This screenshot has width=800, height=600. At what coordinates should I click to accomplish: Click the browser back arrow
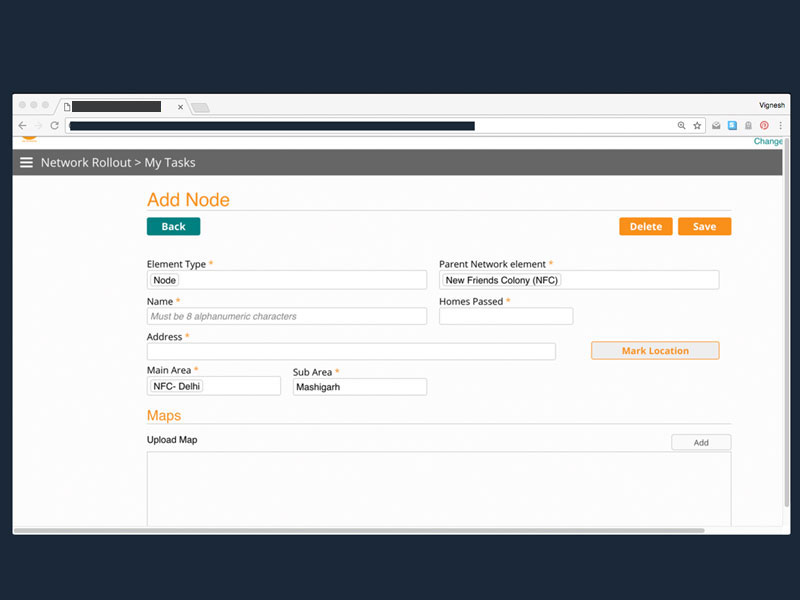tap(23, 126)
